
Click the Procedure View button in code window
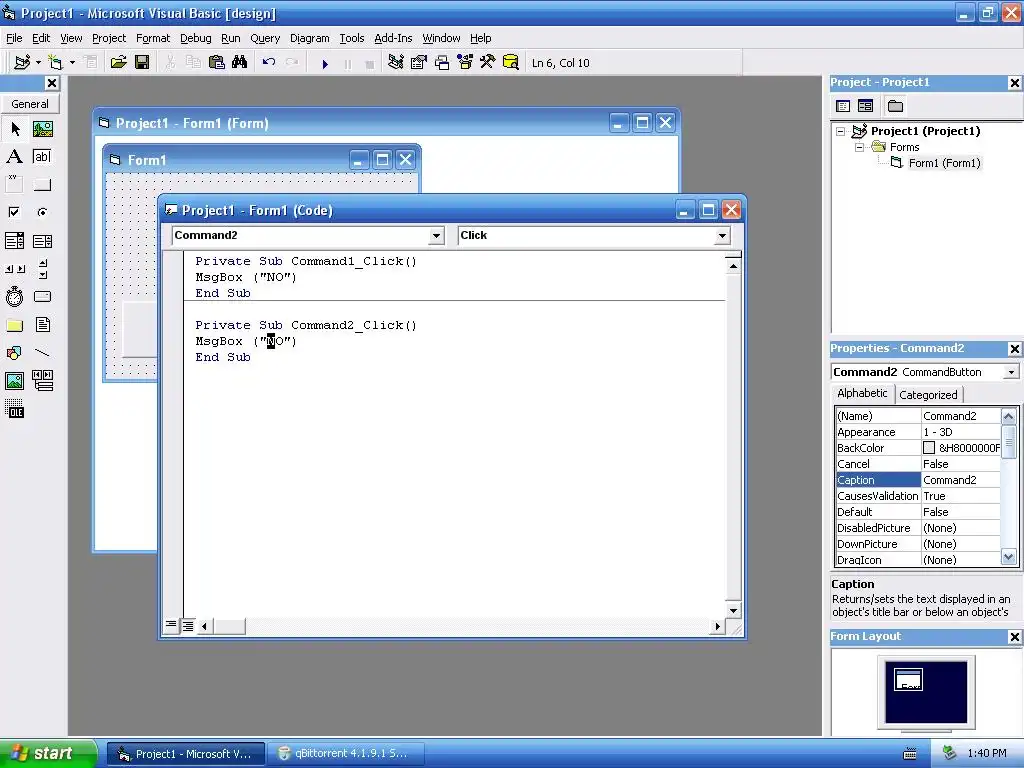coord(170,626)
